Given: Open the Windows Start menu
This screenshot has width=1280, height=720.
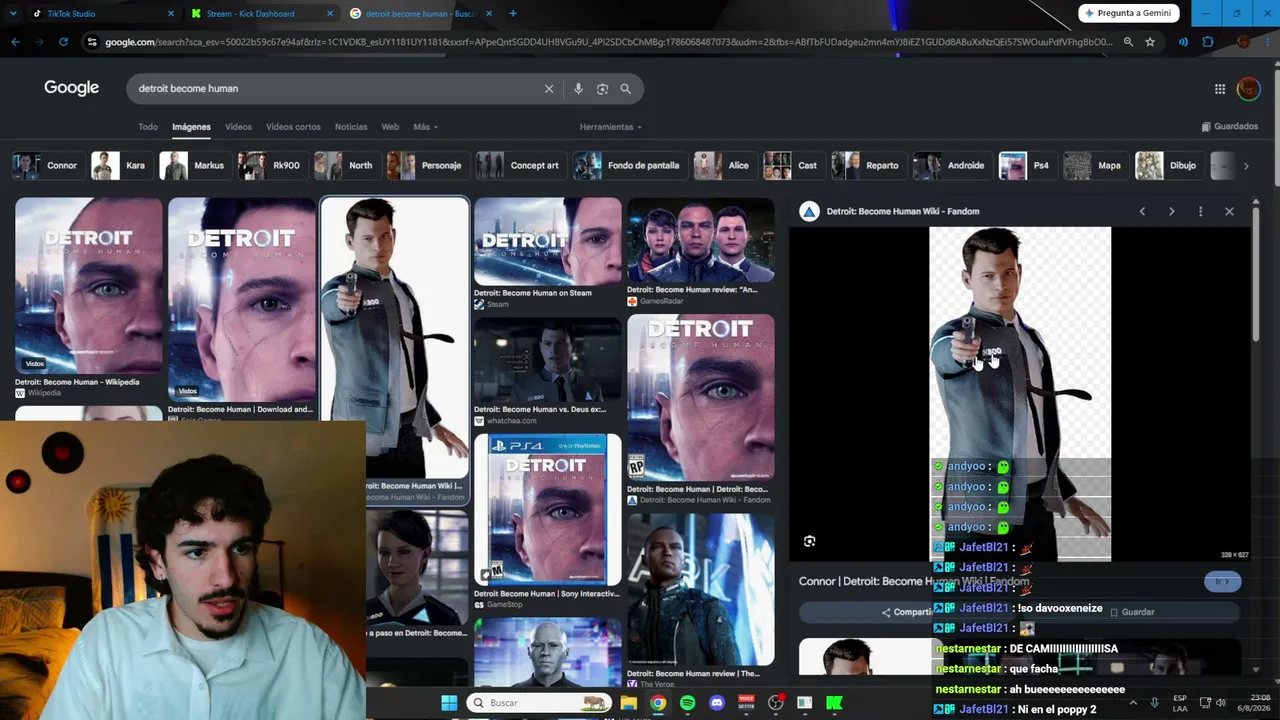Looking at the screenshot, I should [x=449, y=703].
